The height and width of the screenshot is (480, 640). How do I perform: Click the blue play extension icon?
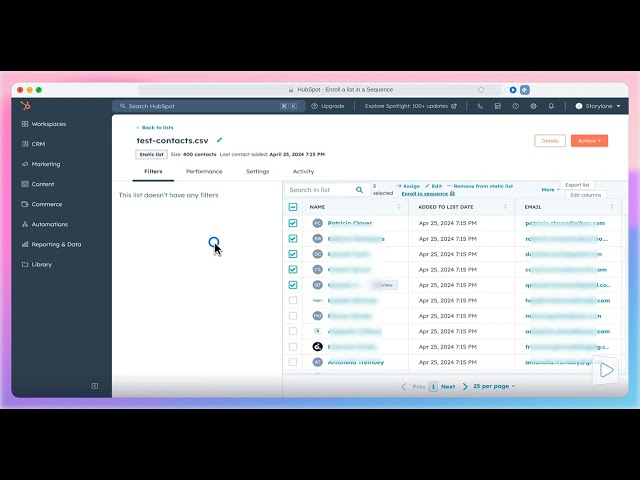tap(513, 90)
